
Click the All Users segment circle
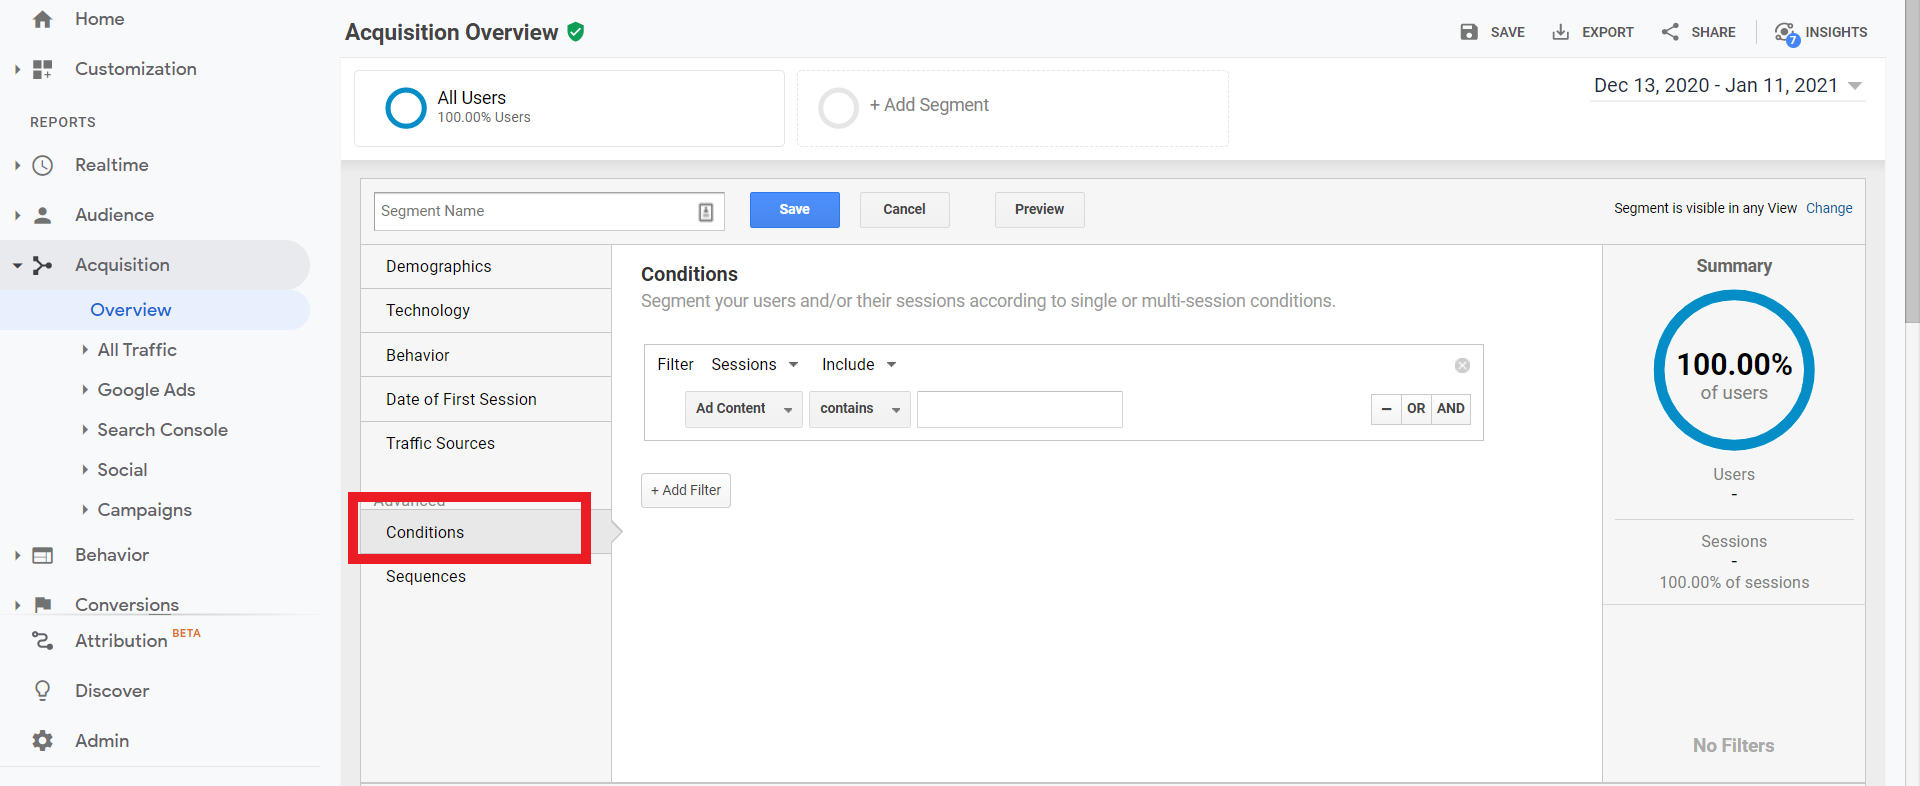(406, 108)
